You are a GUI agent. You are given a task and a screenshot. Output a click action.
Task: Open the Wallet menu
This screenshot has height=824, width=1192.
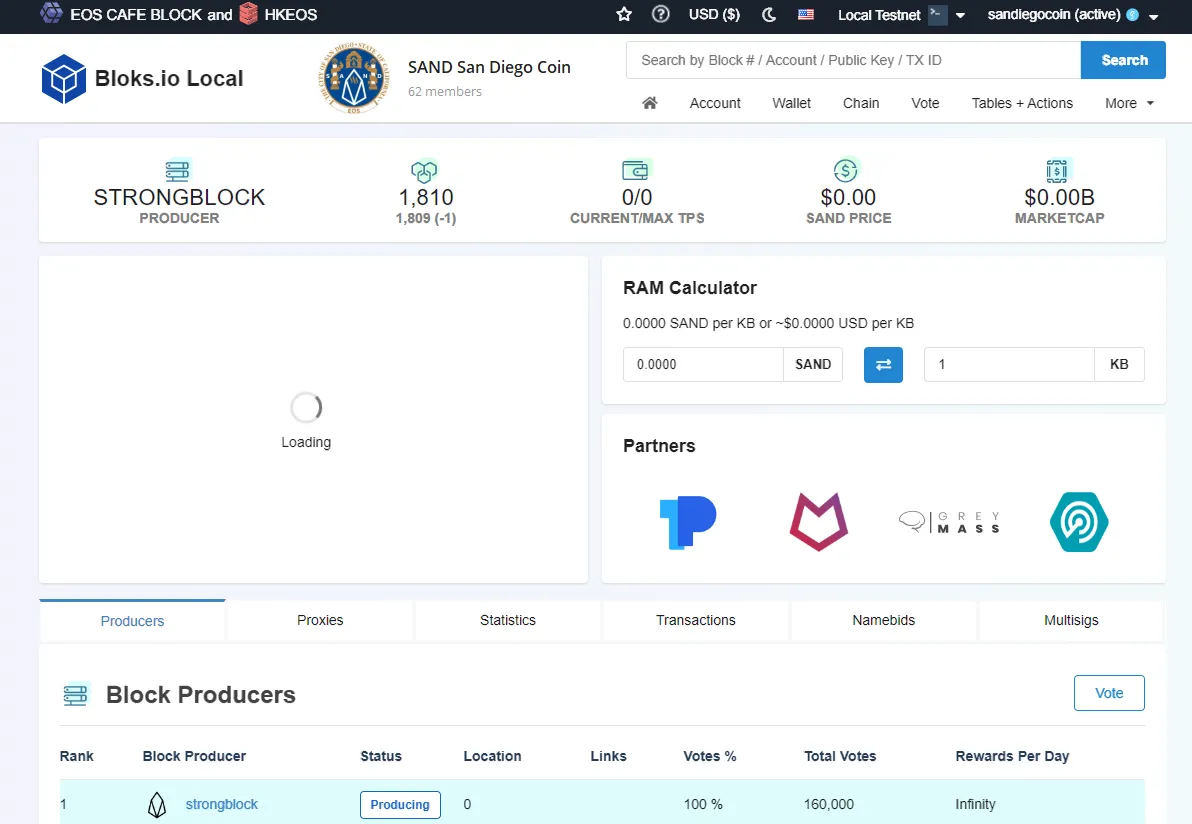[x=791, y=103]
